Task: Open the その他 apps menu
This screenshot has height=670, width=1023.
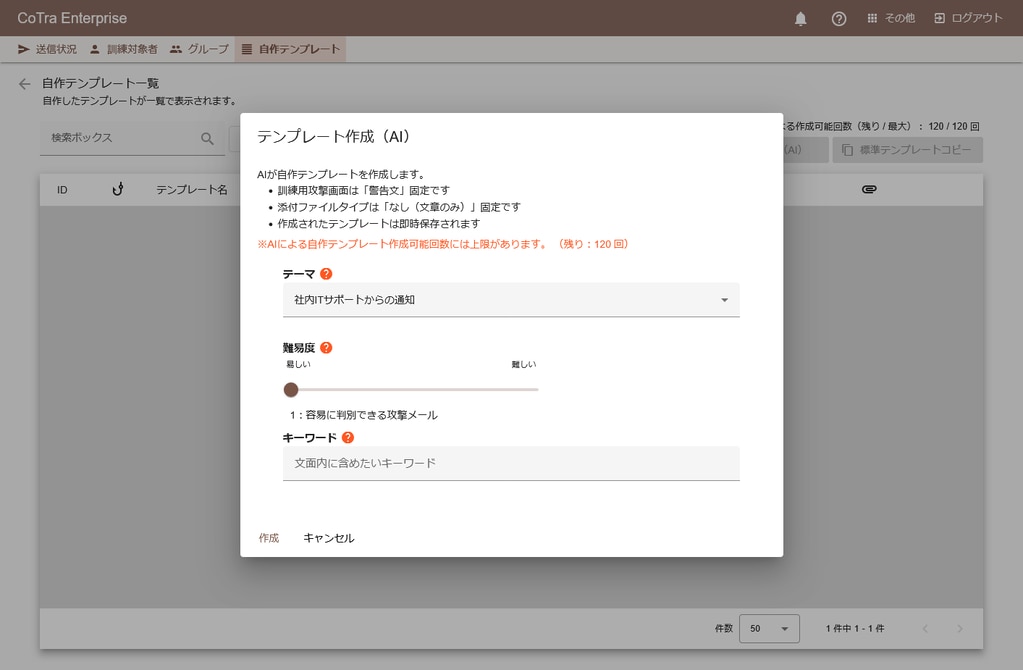Action: pos(891,18)
